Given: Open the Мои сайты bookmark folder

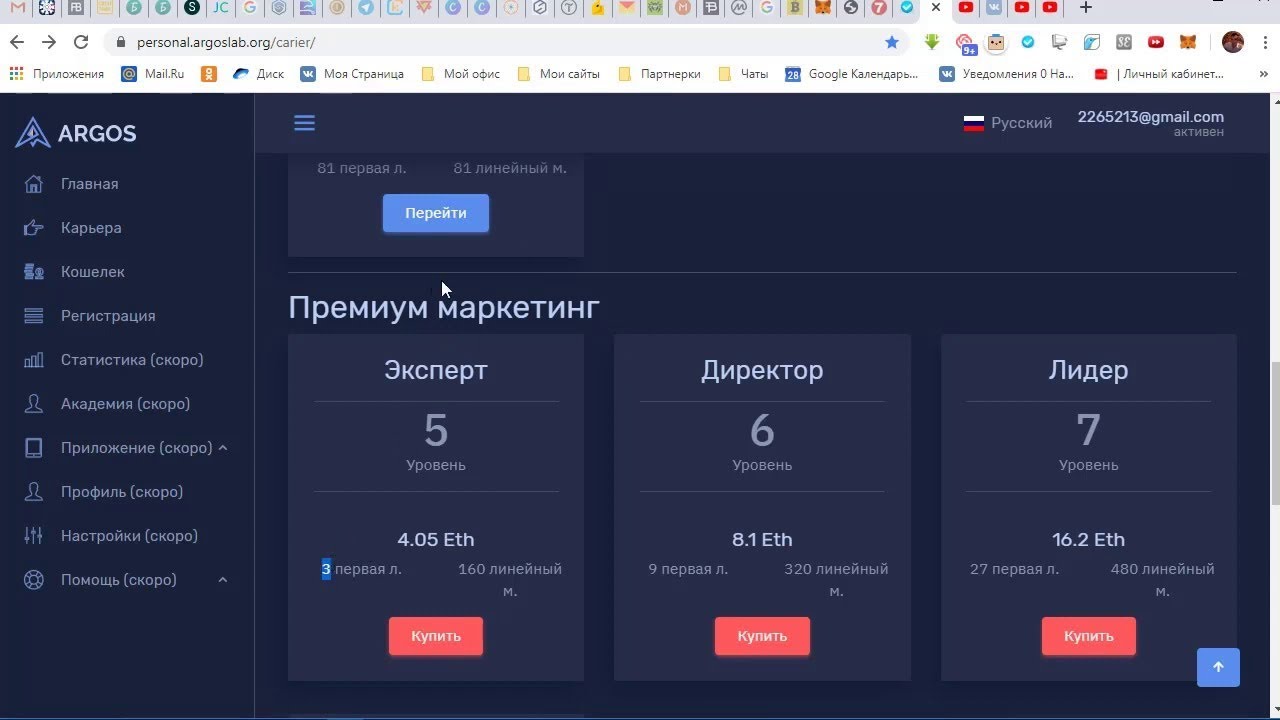Looking at the screenshot, I should tap(558, 74).
